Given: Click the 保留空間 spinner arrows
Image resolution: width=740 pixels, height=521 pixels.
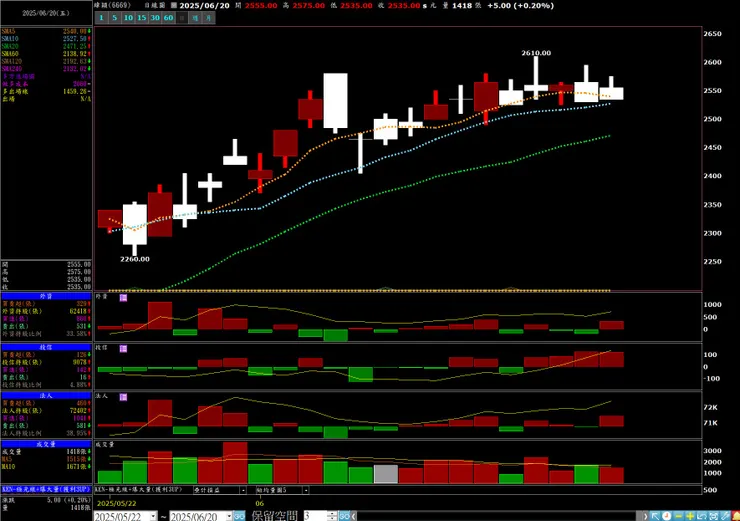Looking at the screenshot, I should tap(332, 516).
